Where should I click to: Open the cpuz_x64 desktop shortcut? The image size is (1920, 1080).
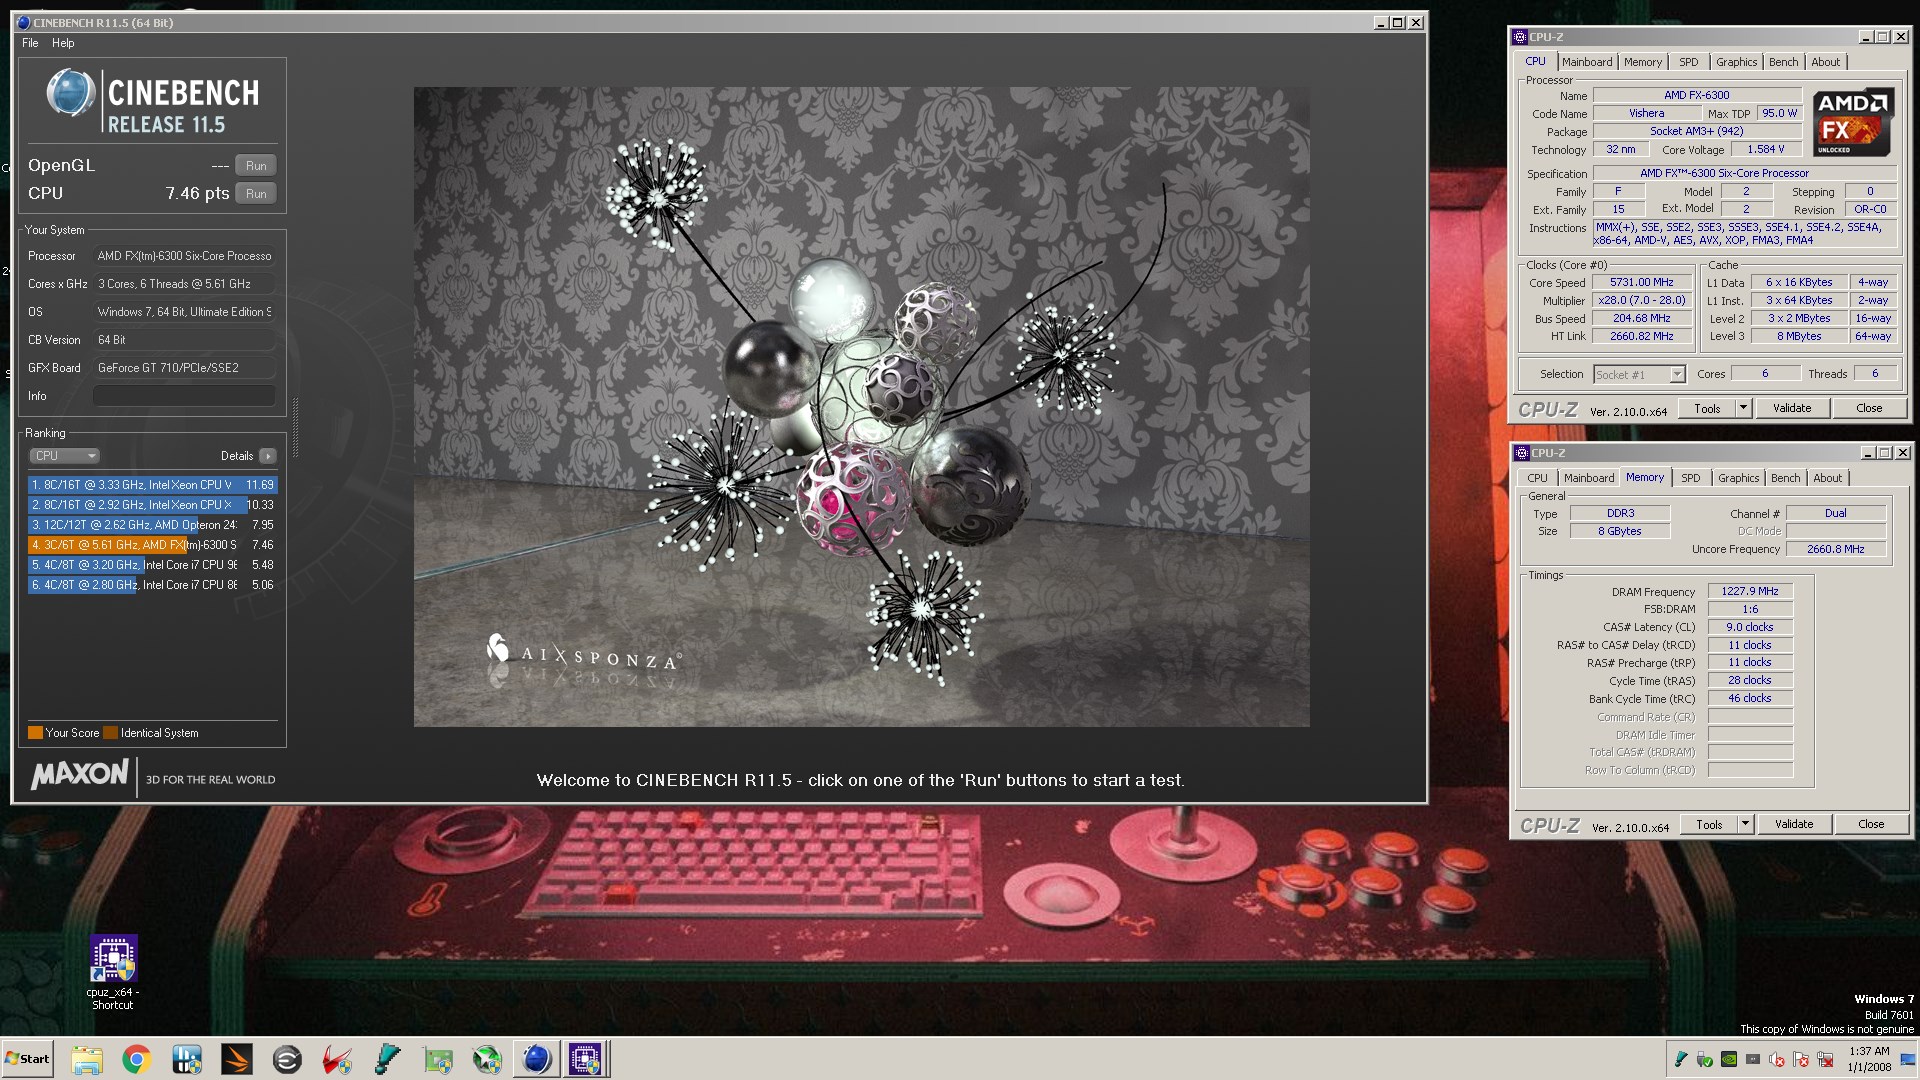click(x=113, y=973)
